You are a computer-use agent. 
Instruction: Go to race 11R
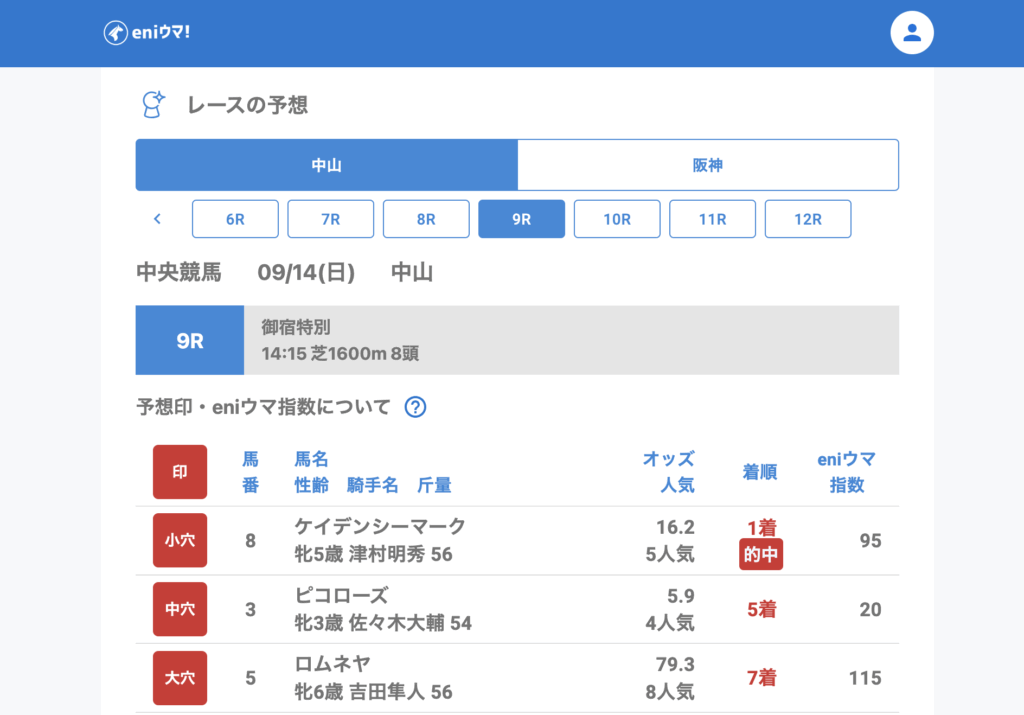712,219
